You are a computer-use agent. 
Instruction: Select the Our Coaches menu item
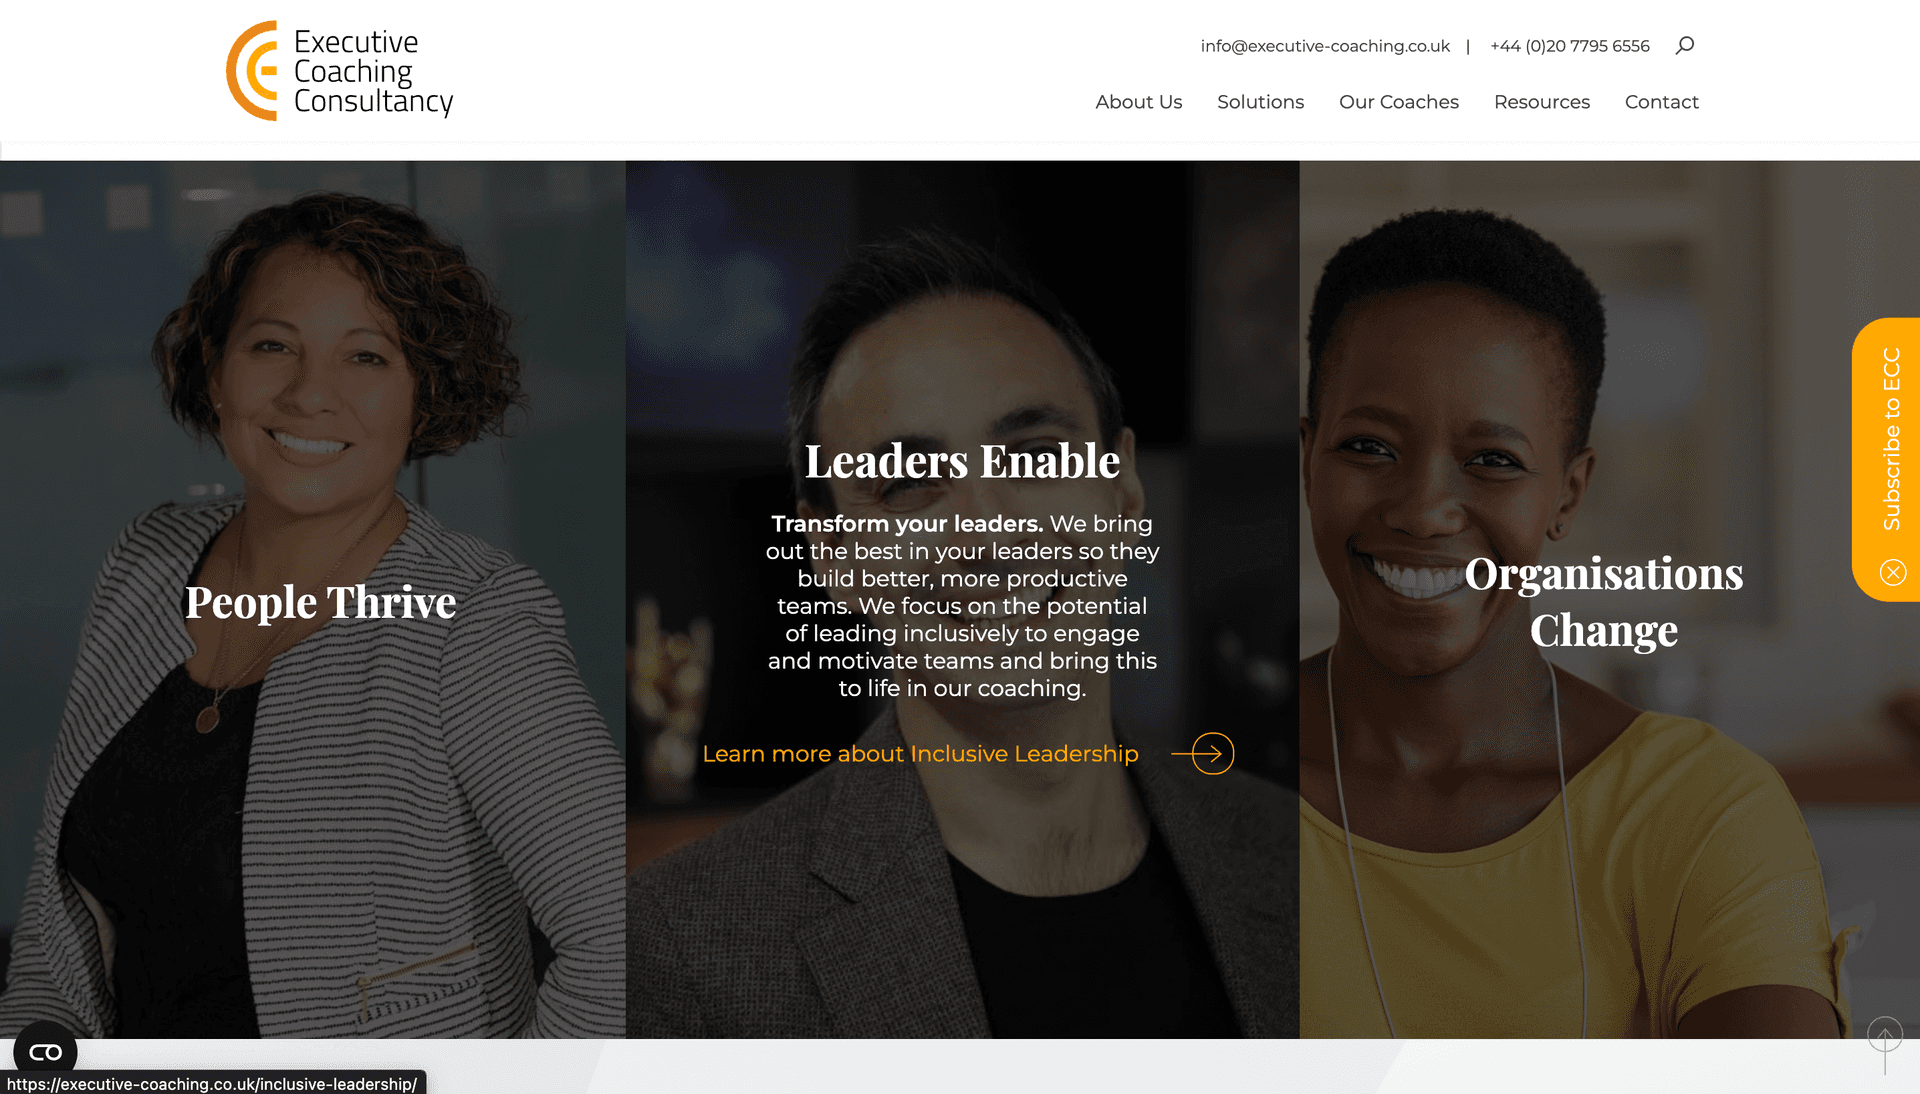(x=1398, y=101)
